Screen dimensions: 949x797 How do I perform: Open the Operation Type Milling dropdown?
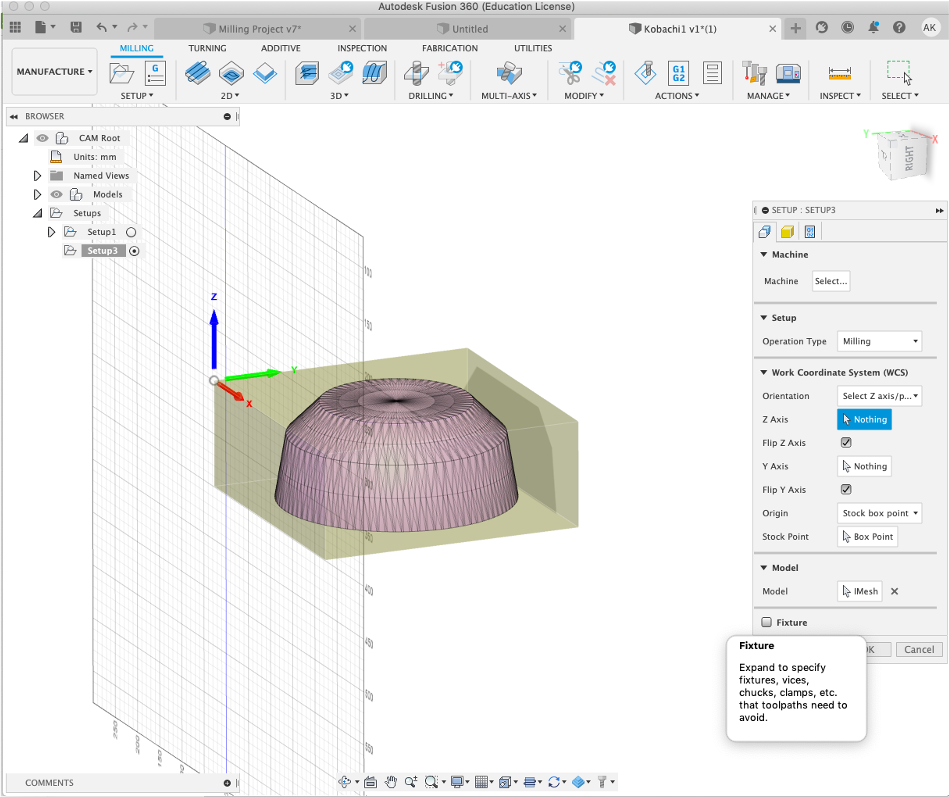click(x=879, y=341)
